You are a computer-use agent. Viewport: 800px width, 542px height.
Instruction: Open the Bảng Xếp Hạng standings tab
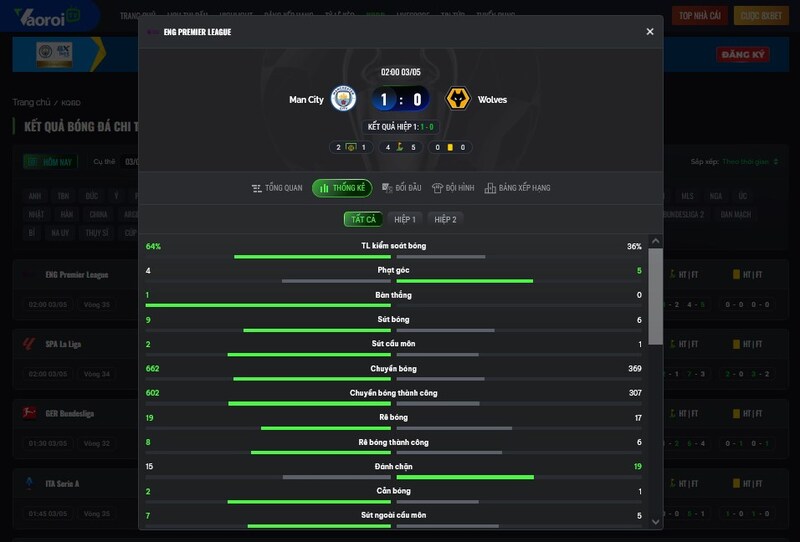point(517,188)
